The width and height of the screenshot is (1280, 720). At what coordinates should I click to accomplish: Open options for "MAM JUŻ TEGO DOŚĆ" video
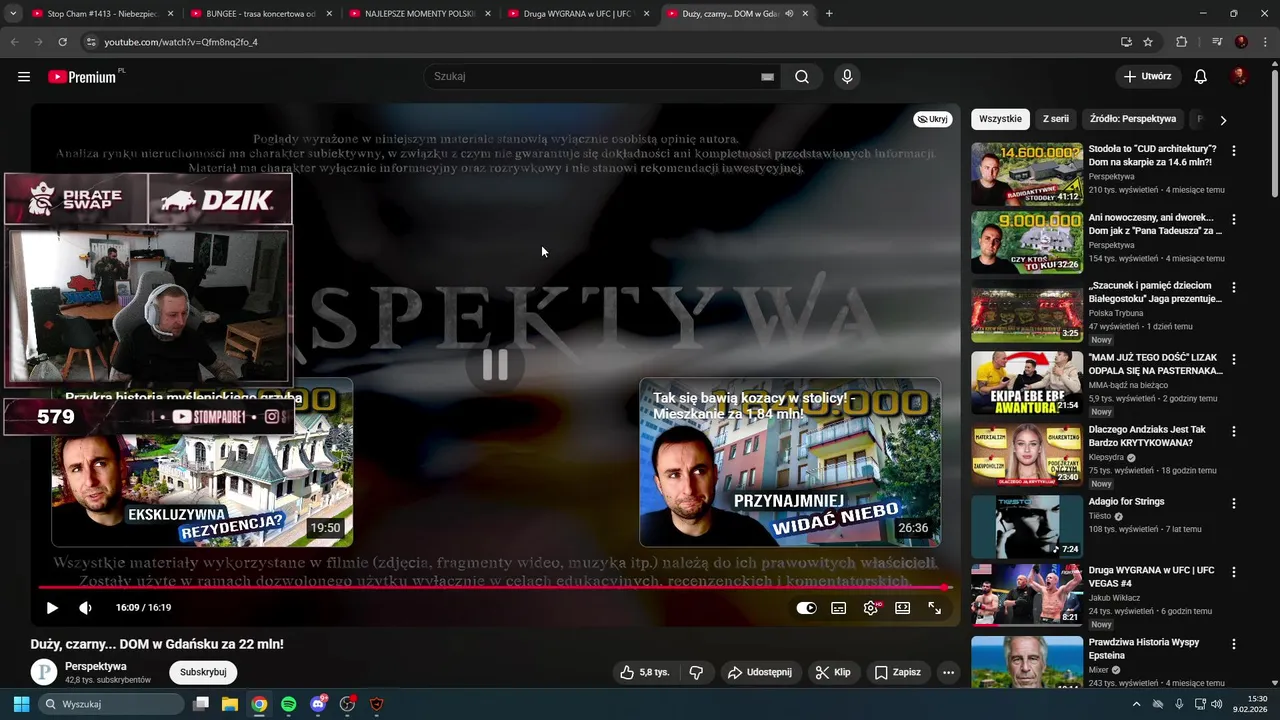pos(1233,359)
